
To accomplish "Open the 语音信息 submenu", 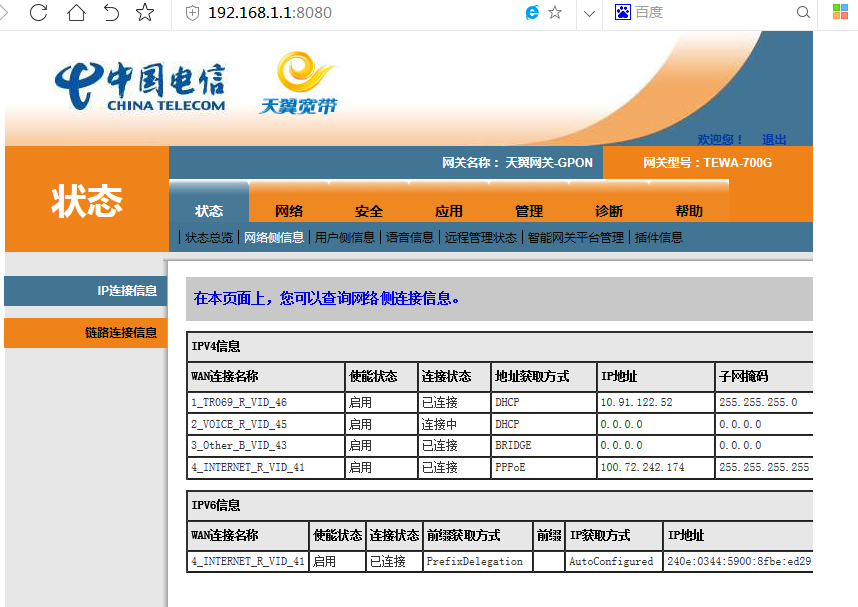I will (x=409, y=238).
